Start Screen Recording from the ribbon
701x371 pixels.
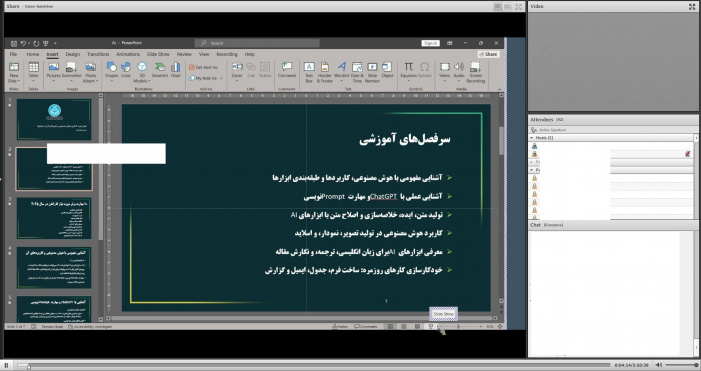[475, 72]
